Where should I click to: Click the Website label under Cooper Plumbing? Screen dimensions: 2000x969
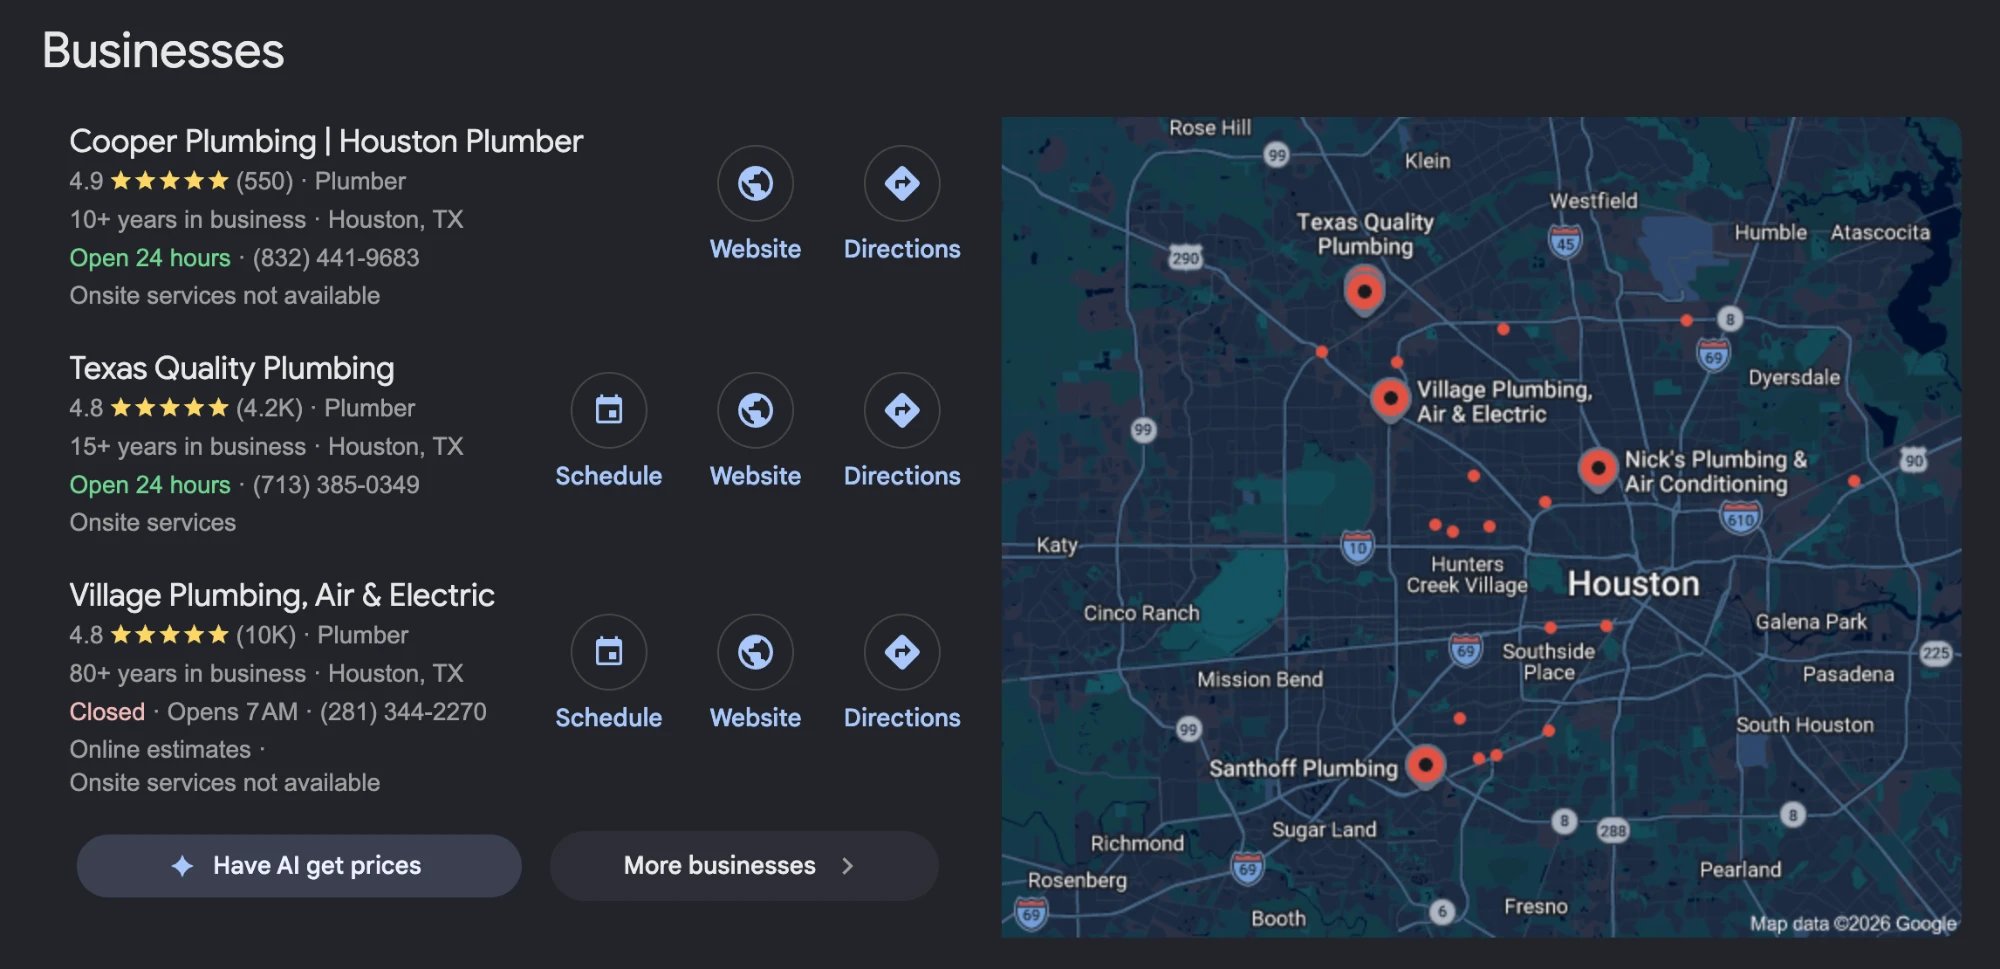pos(755,249)
